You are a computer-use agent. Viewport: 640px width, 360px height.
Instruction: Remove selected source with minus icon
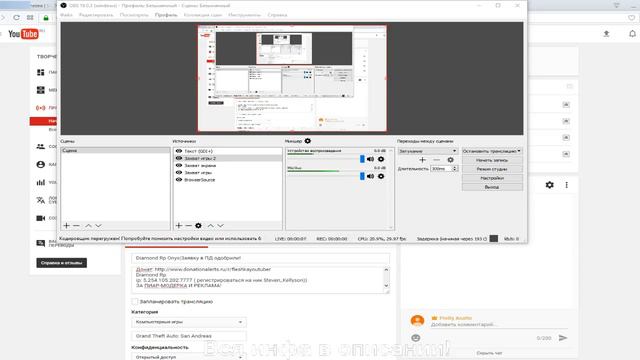[x=189, y=225]
